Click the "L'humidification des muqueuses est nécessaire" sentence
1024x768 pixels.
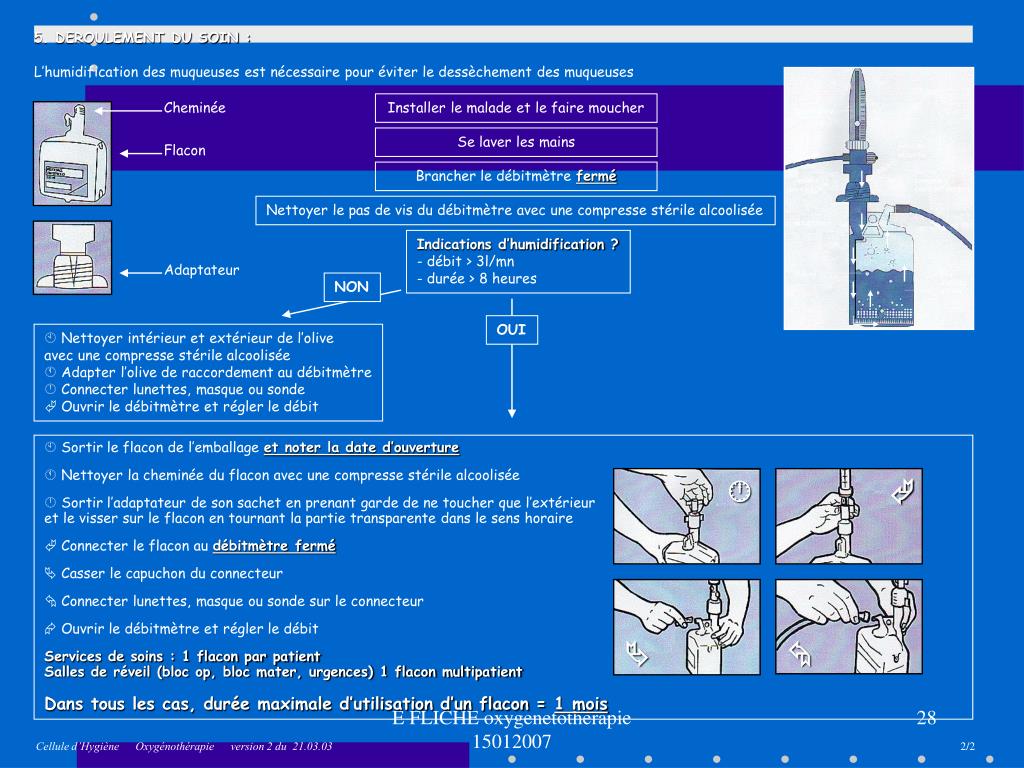[x=334, y=72]
